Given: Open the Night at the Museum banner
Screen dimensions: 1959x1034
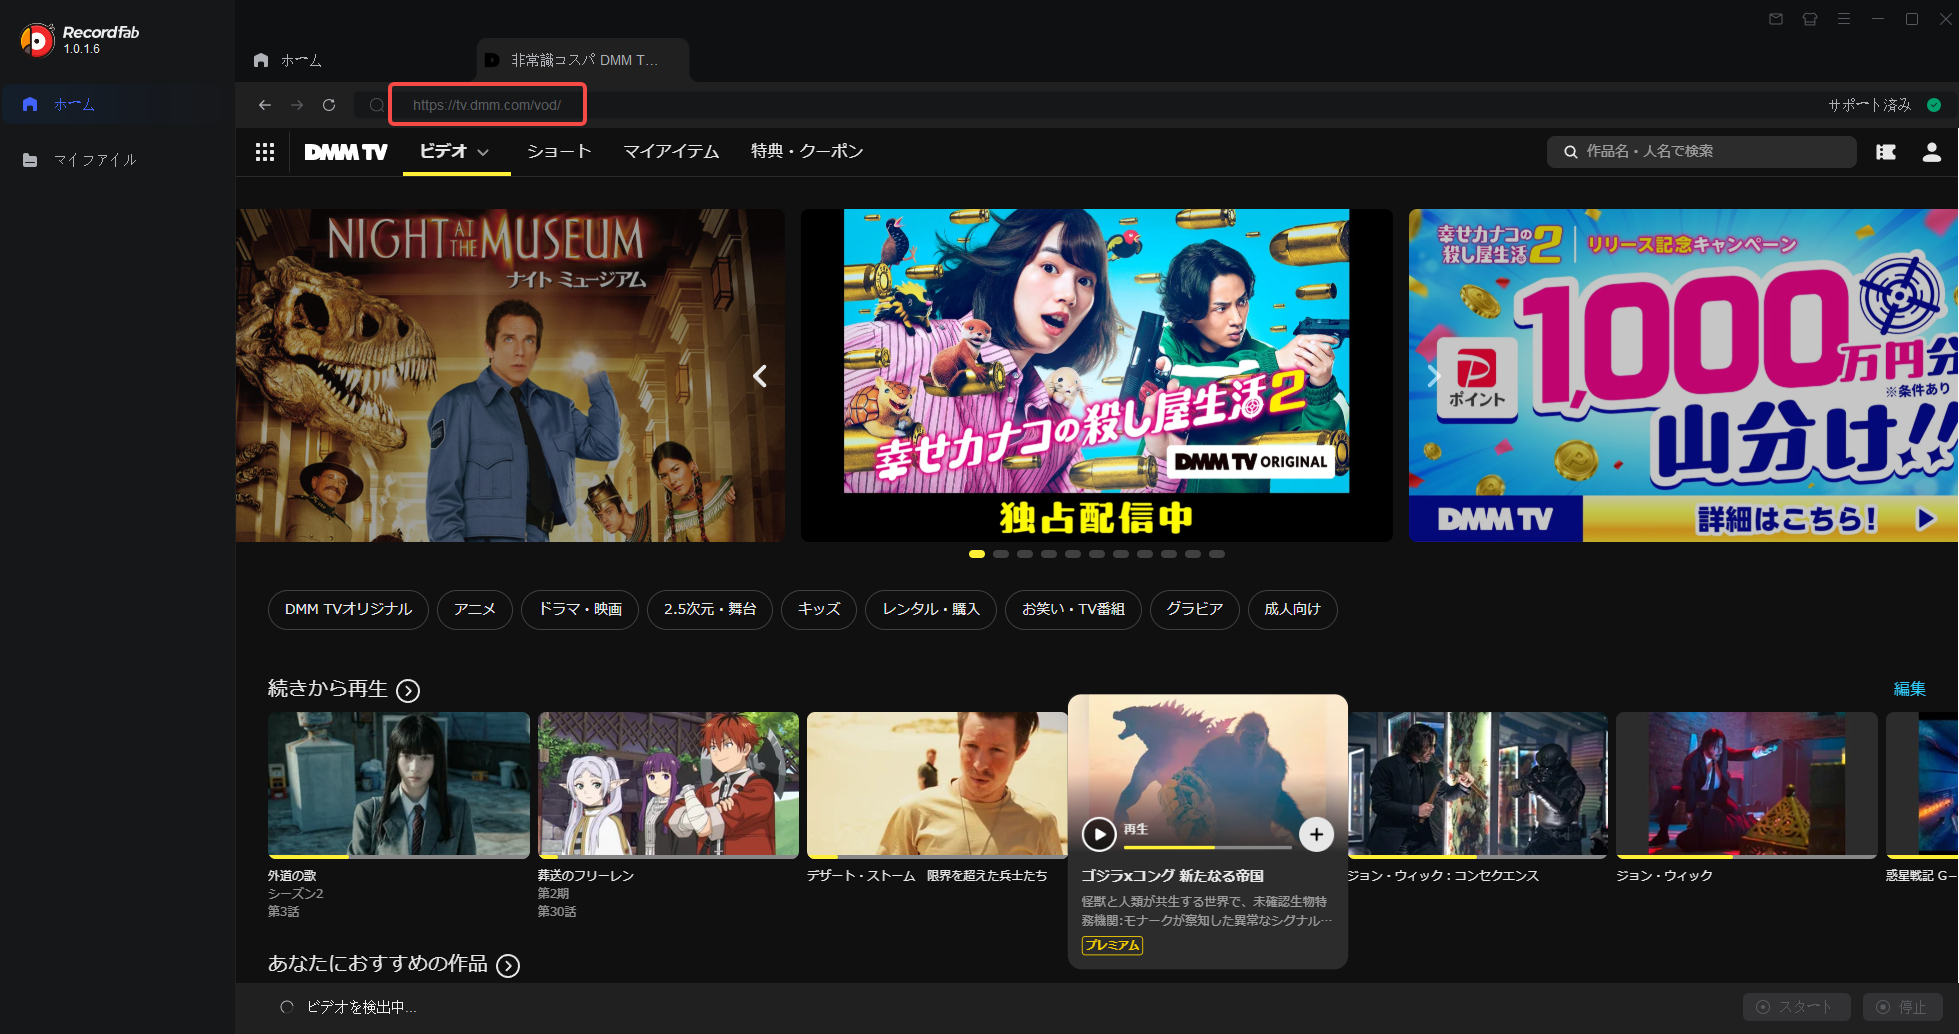Looking at the screenshot, I should [x=510, y=375].
